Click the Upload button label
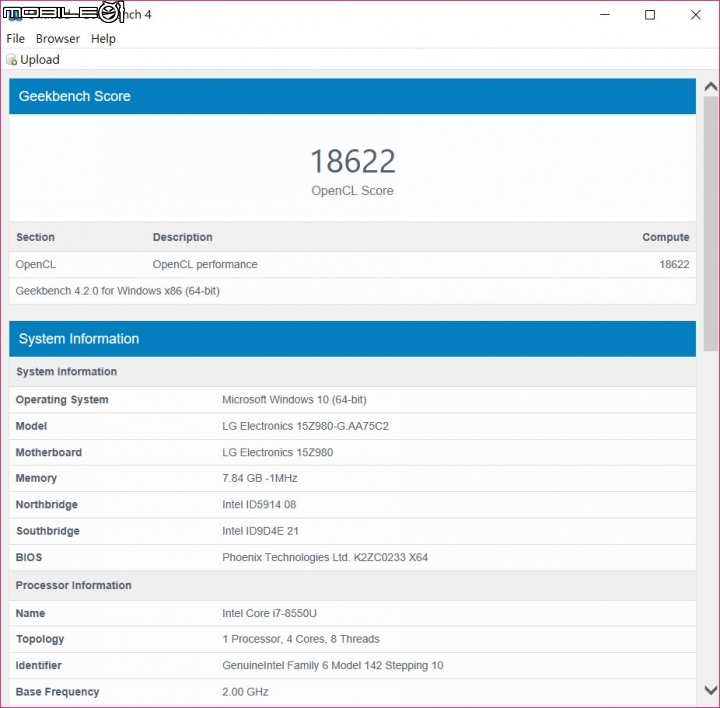This screenshot has height=708, width=720. pos(40,60)
